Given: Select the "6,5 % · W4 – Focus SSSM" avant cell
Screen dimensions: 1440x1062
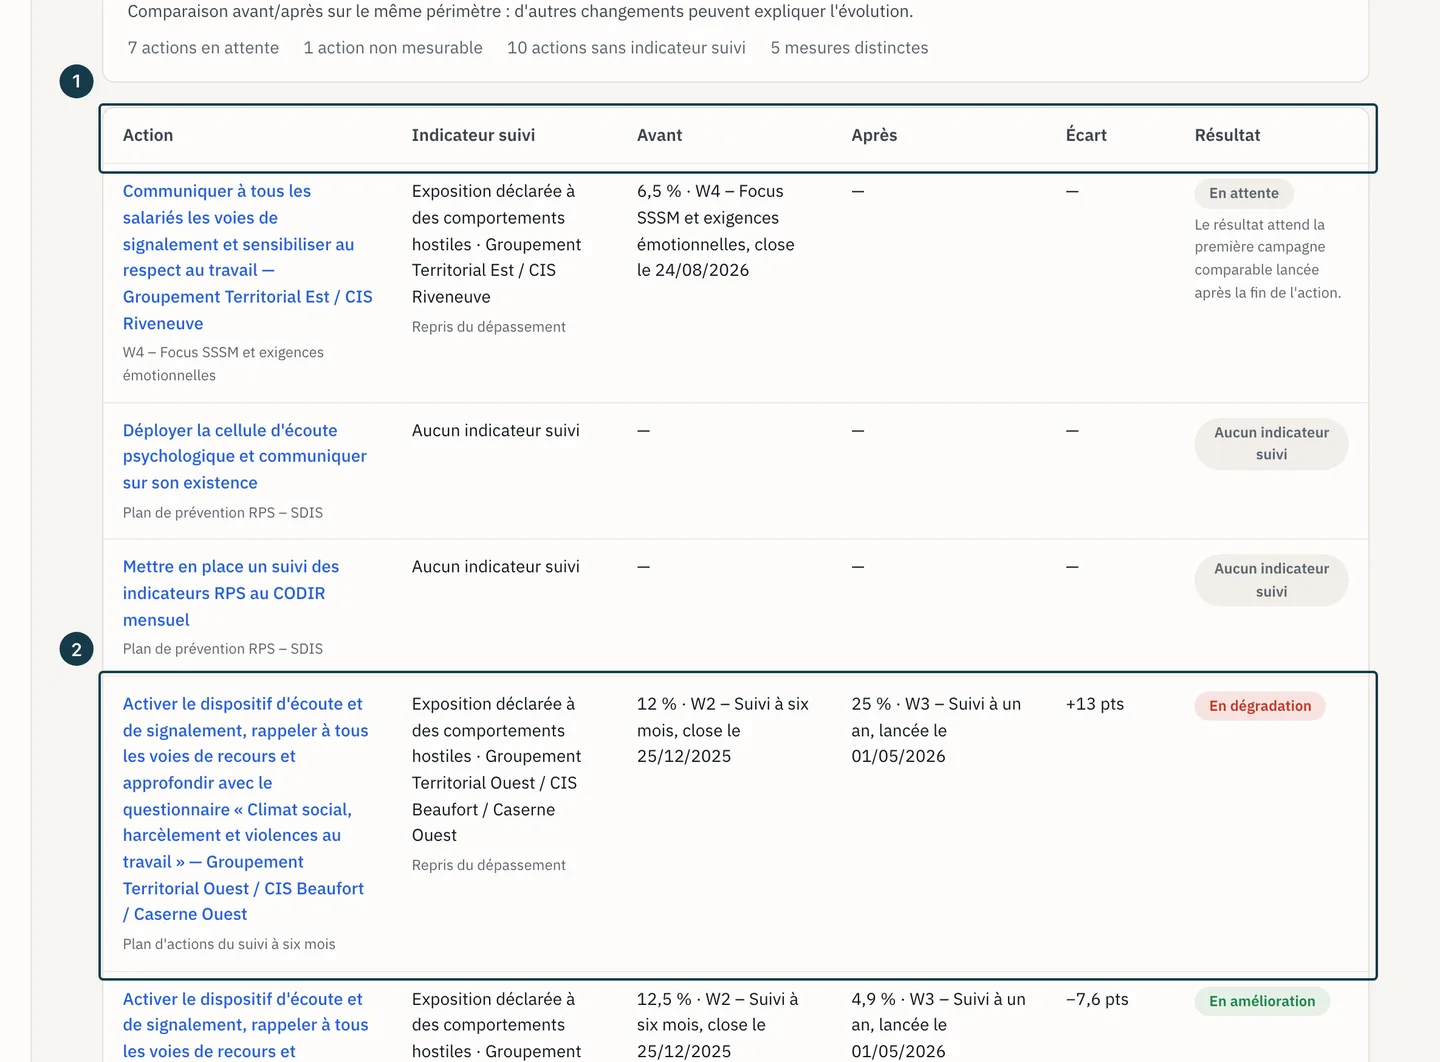Looking at the screenshot, I should [x=716, y=231].
